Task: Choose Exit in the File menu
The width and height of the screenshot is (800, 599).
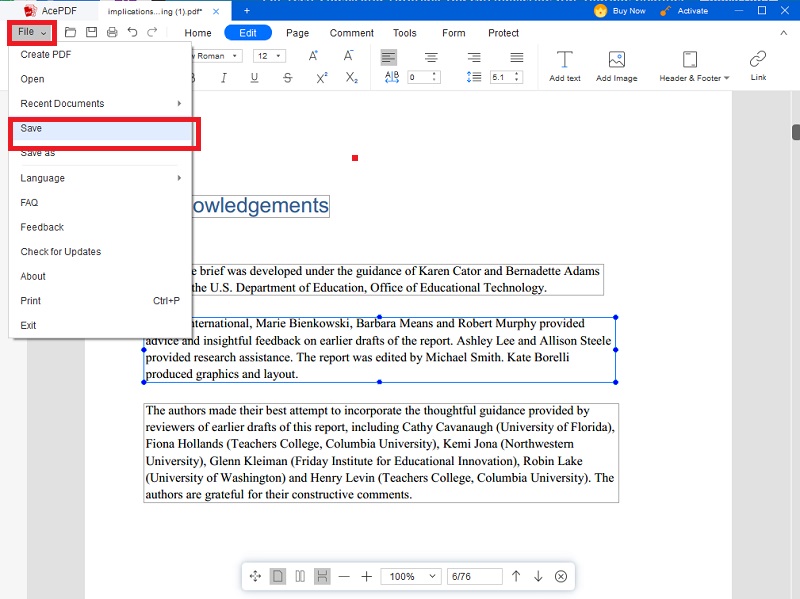Action: click(x=101, y=325)
